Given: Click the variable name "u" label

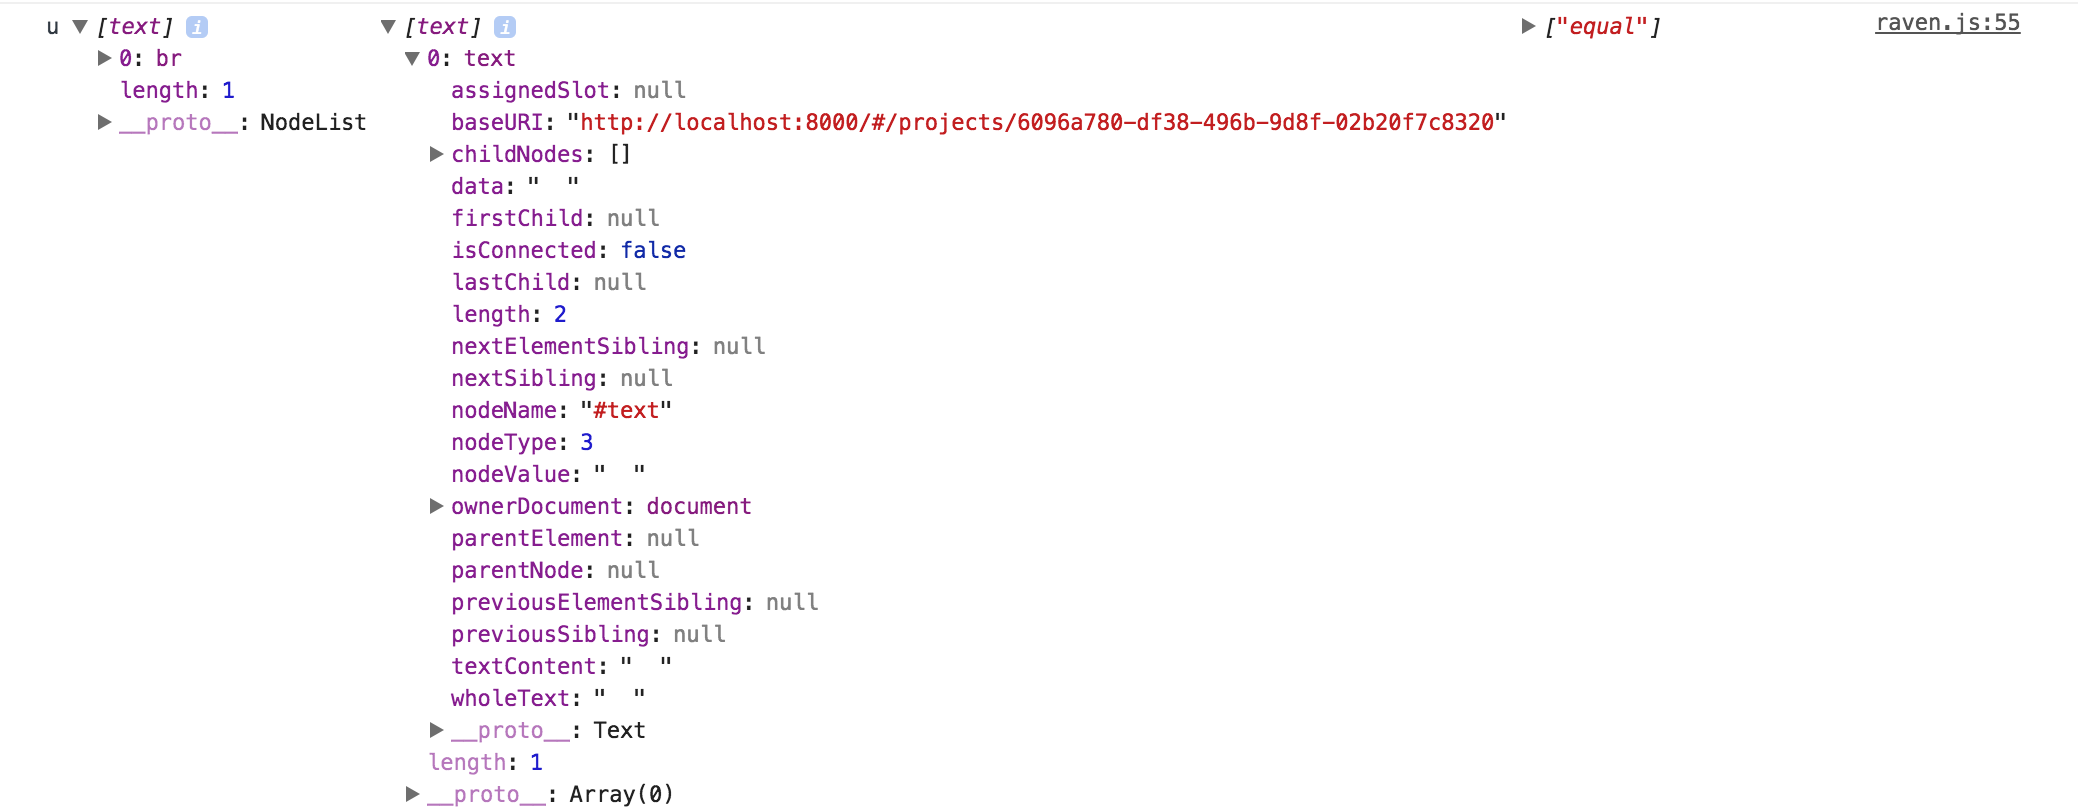Looking at the screenshot, I should coord(52,27).
